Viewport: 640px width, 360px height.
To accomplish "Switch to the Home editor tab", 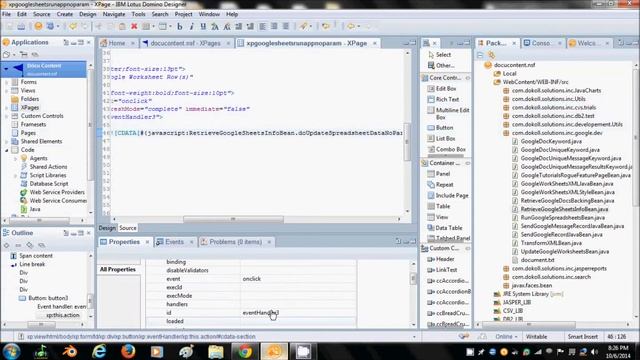I will [117, 43].
